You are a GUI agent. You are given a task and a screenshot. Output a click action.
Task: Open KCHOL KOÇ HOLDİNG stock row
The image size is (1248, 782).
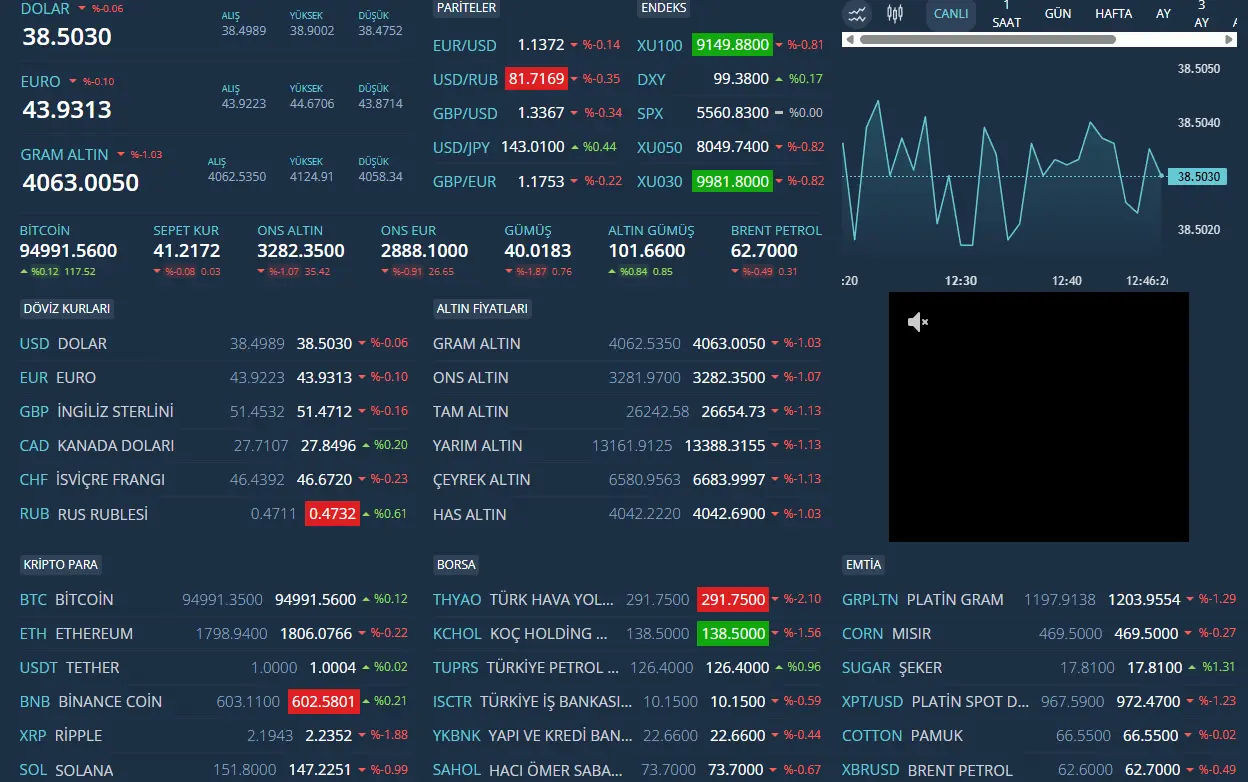[627, 633]
